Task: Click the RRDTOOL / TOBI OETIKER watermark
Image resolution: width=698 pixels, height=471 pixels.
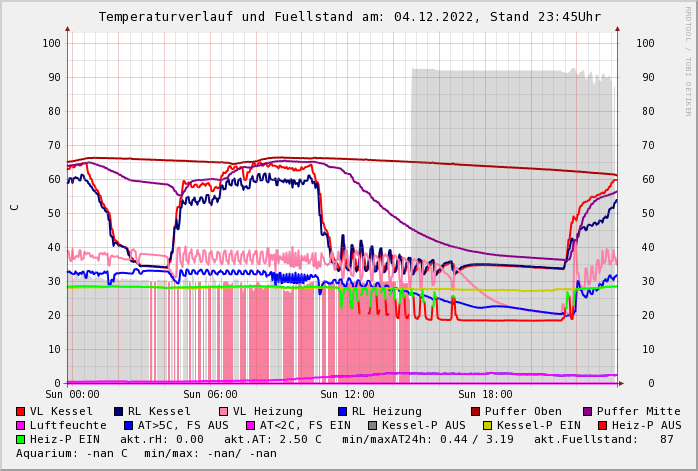Action: [x=688, y=60]
